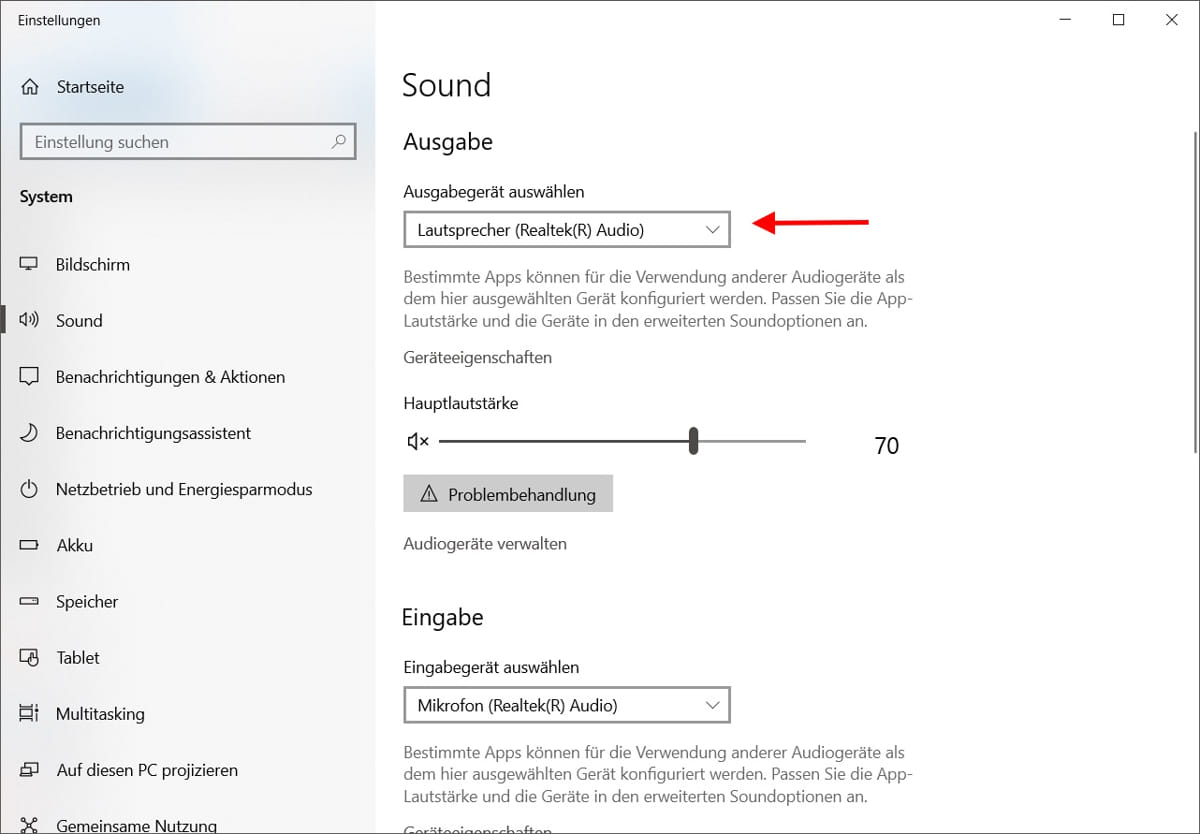Adjust the Hauptlautstärke slider
Screen dimensions: 1200x834
pos(693,441)
